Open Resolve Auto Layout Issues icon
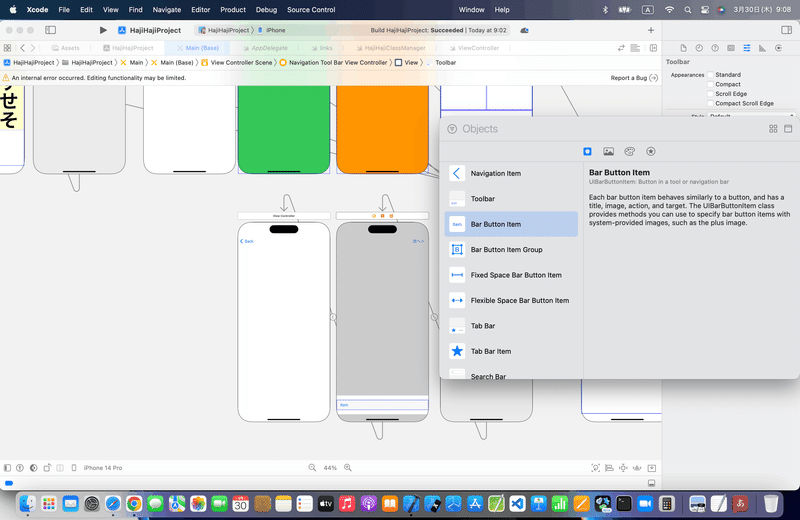Viewport: 800px width, 520px height. [637, 468]
